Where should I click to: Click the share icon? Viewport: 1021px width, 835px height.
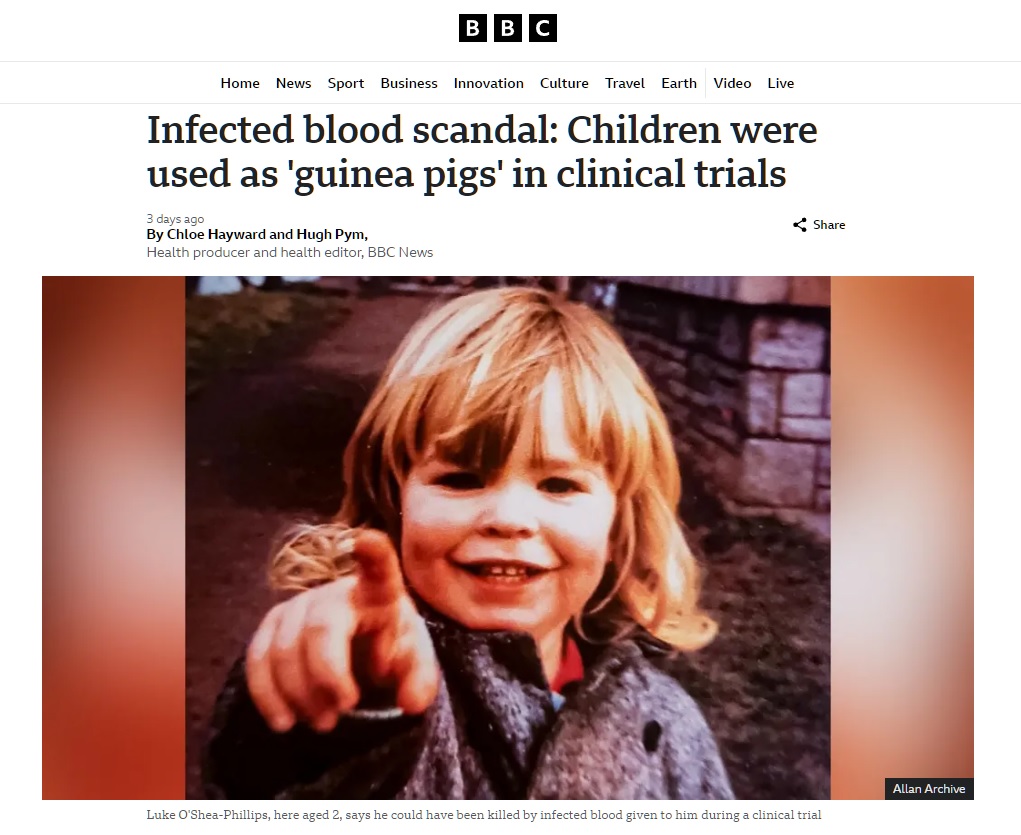800,225
